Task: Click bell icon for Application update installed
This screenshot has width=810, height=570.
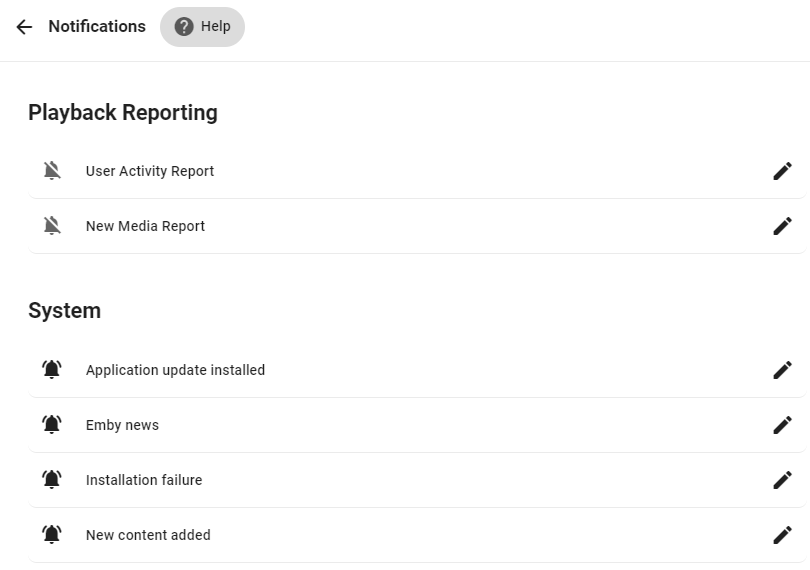Action: point(52,370)
